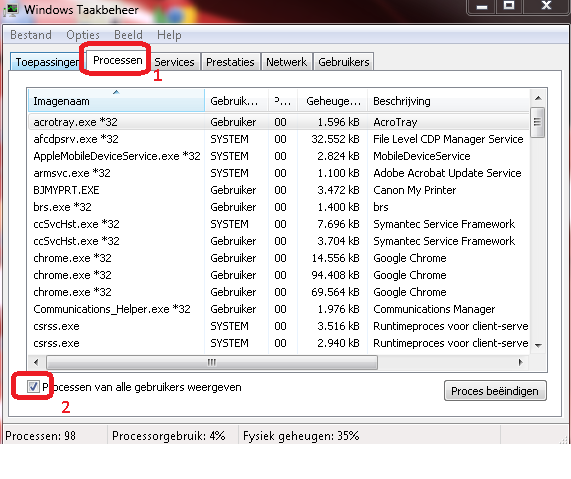
Task: Sort by the narrow P... column header
Action: tap(283, 101)
